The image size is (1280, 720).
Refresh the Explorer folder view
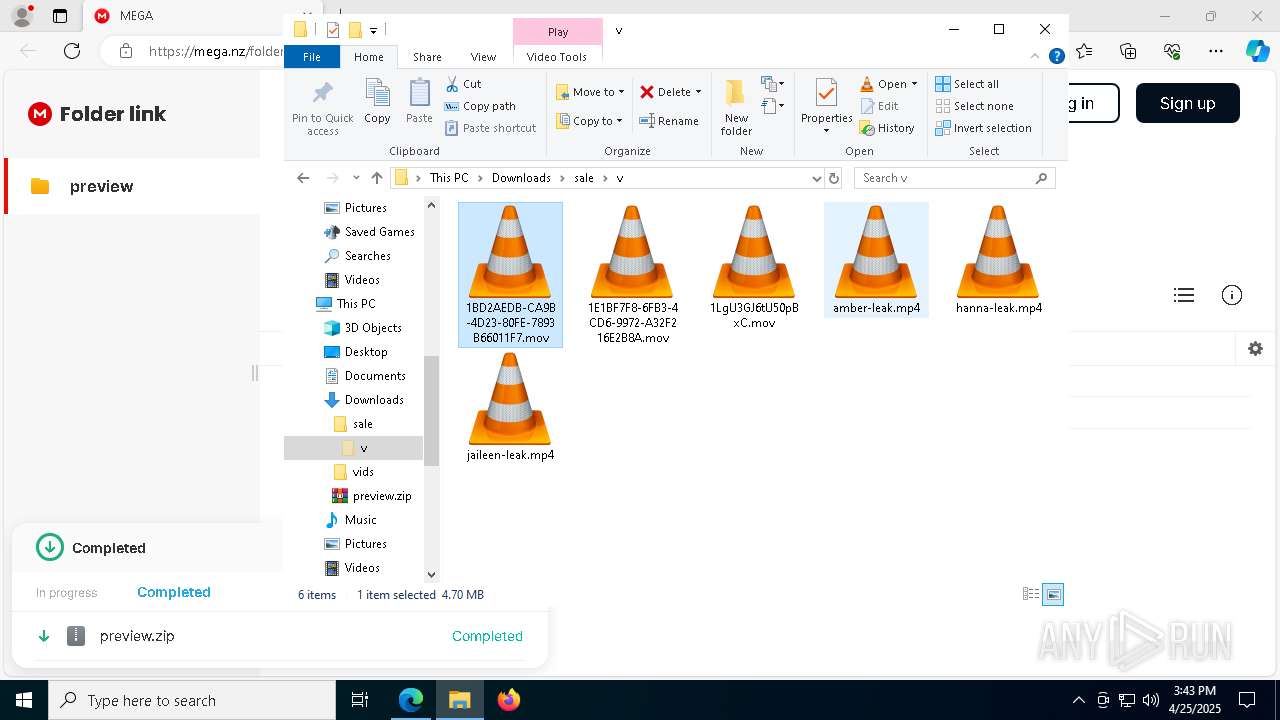point(834,178)
